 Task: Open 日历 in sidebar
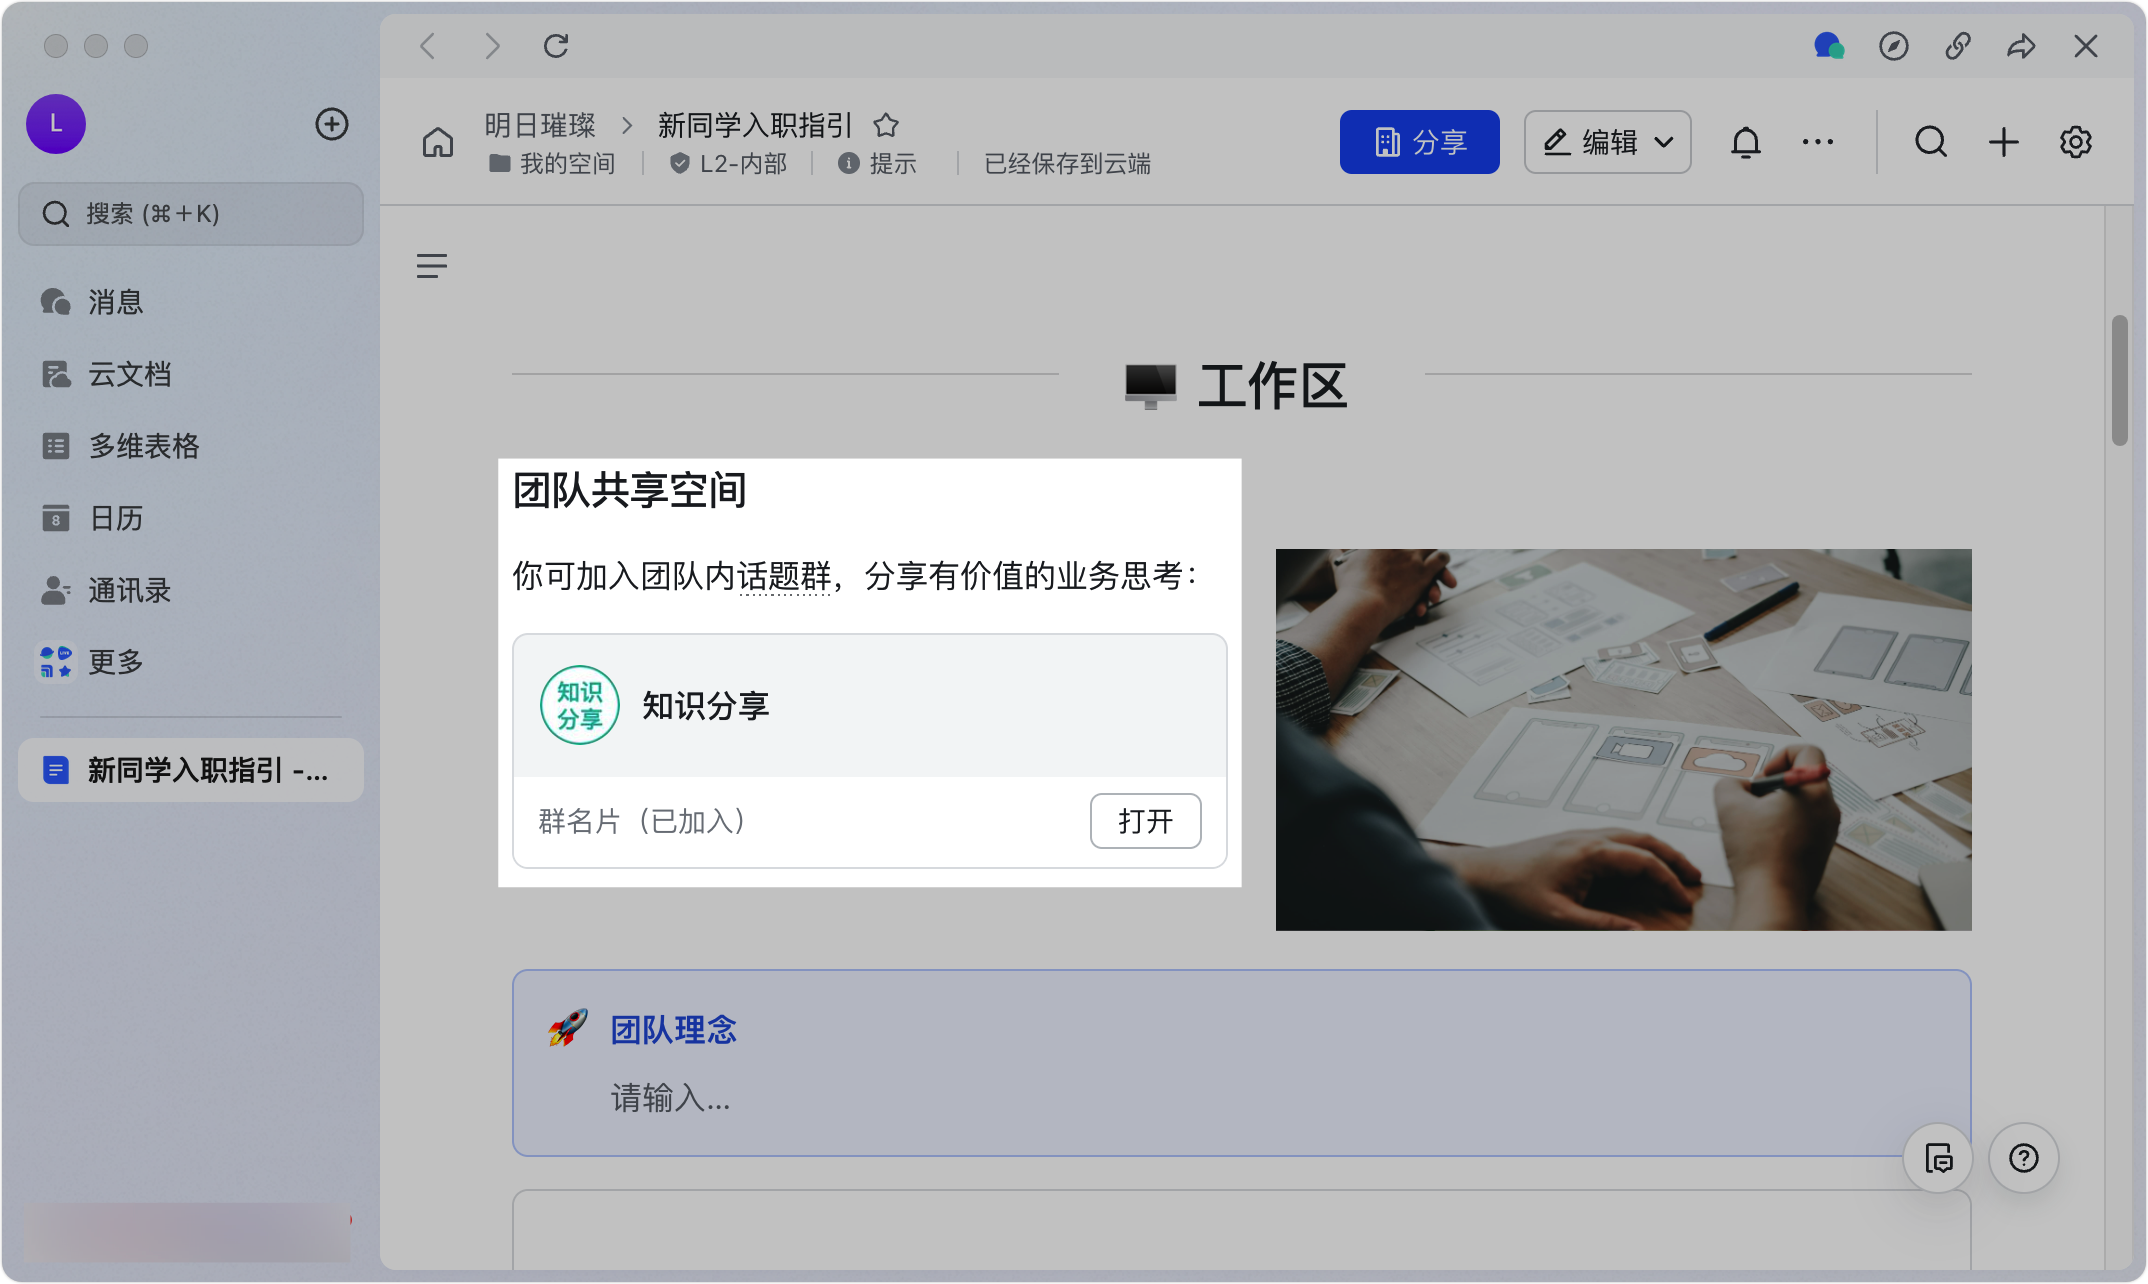[190, 518]
